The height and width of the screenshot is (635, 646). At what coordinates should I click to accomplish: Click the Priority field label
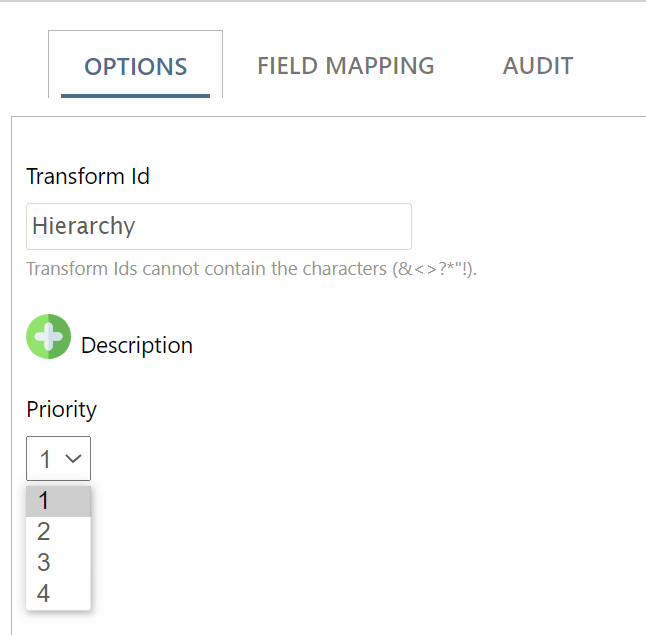pyautogui.click(x=61, y=410)
